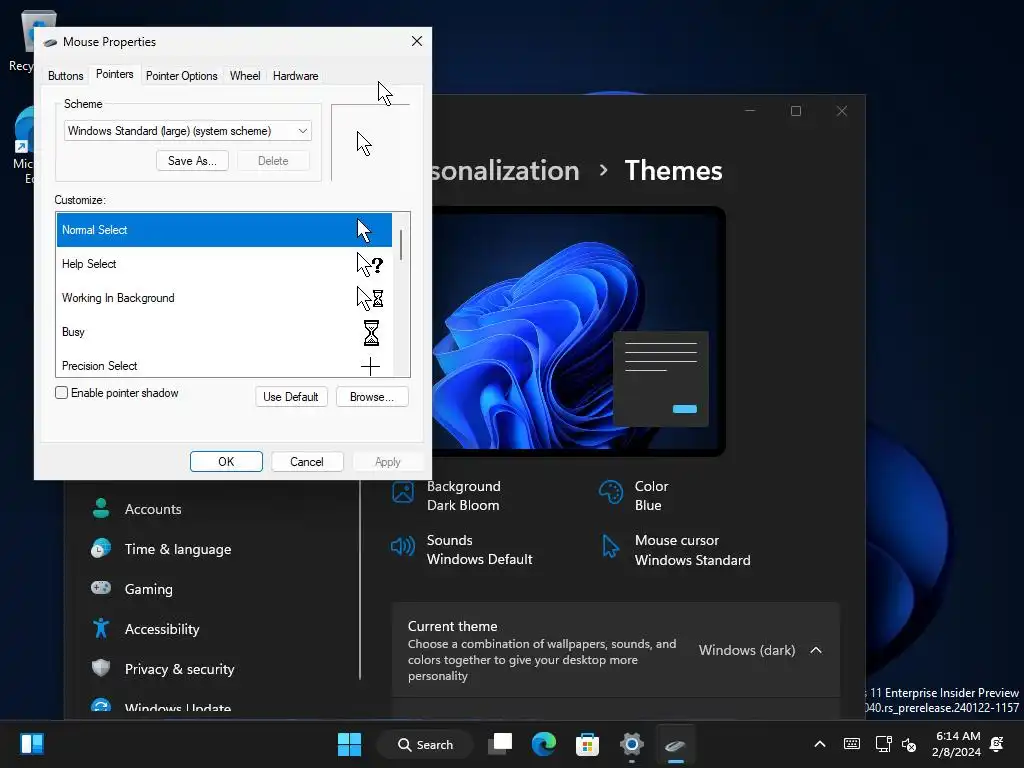Open Task View from taskbar
Viewport: 1024px width, 768px height.
[500, 744]
